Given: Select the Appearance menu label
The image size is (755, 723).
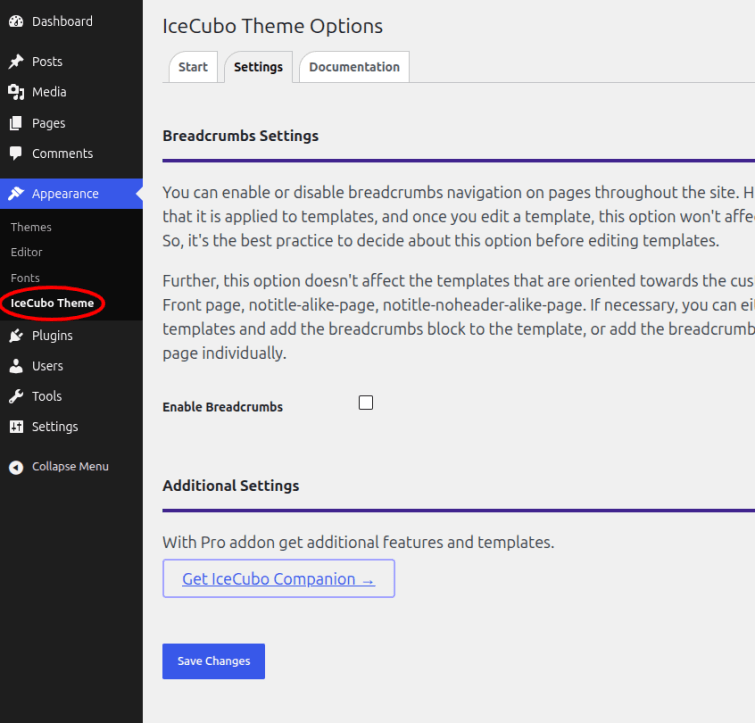Looking at the screenshot, I should (65, 194).
